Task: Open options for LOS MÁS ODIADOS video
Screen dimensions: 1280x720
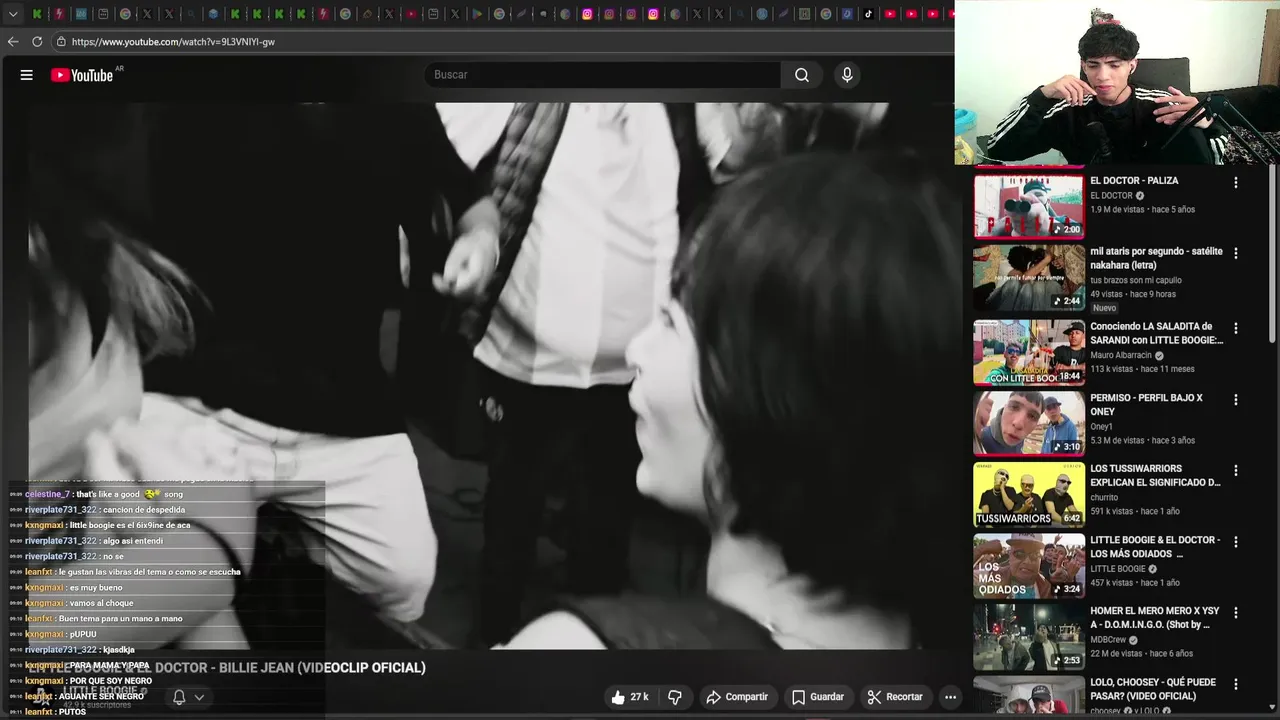Action: coord(1236,542)
